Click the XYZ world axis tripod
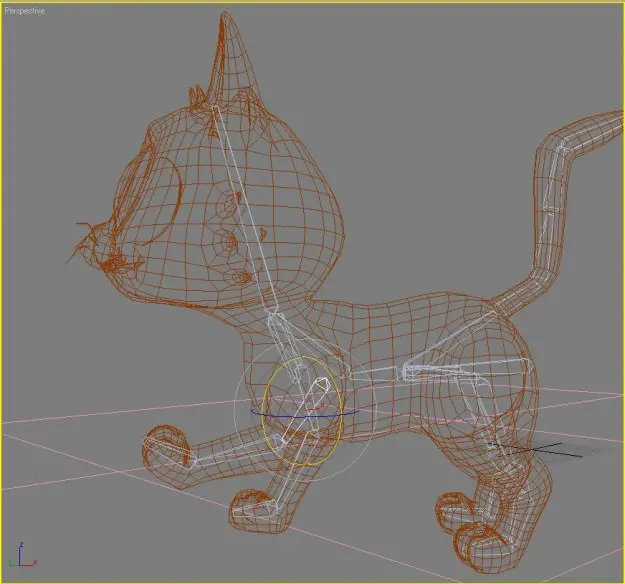Image resolution: width=625 pixels, height=584 pixels. tap(22, 555)
